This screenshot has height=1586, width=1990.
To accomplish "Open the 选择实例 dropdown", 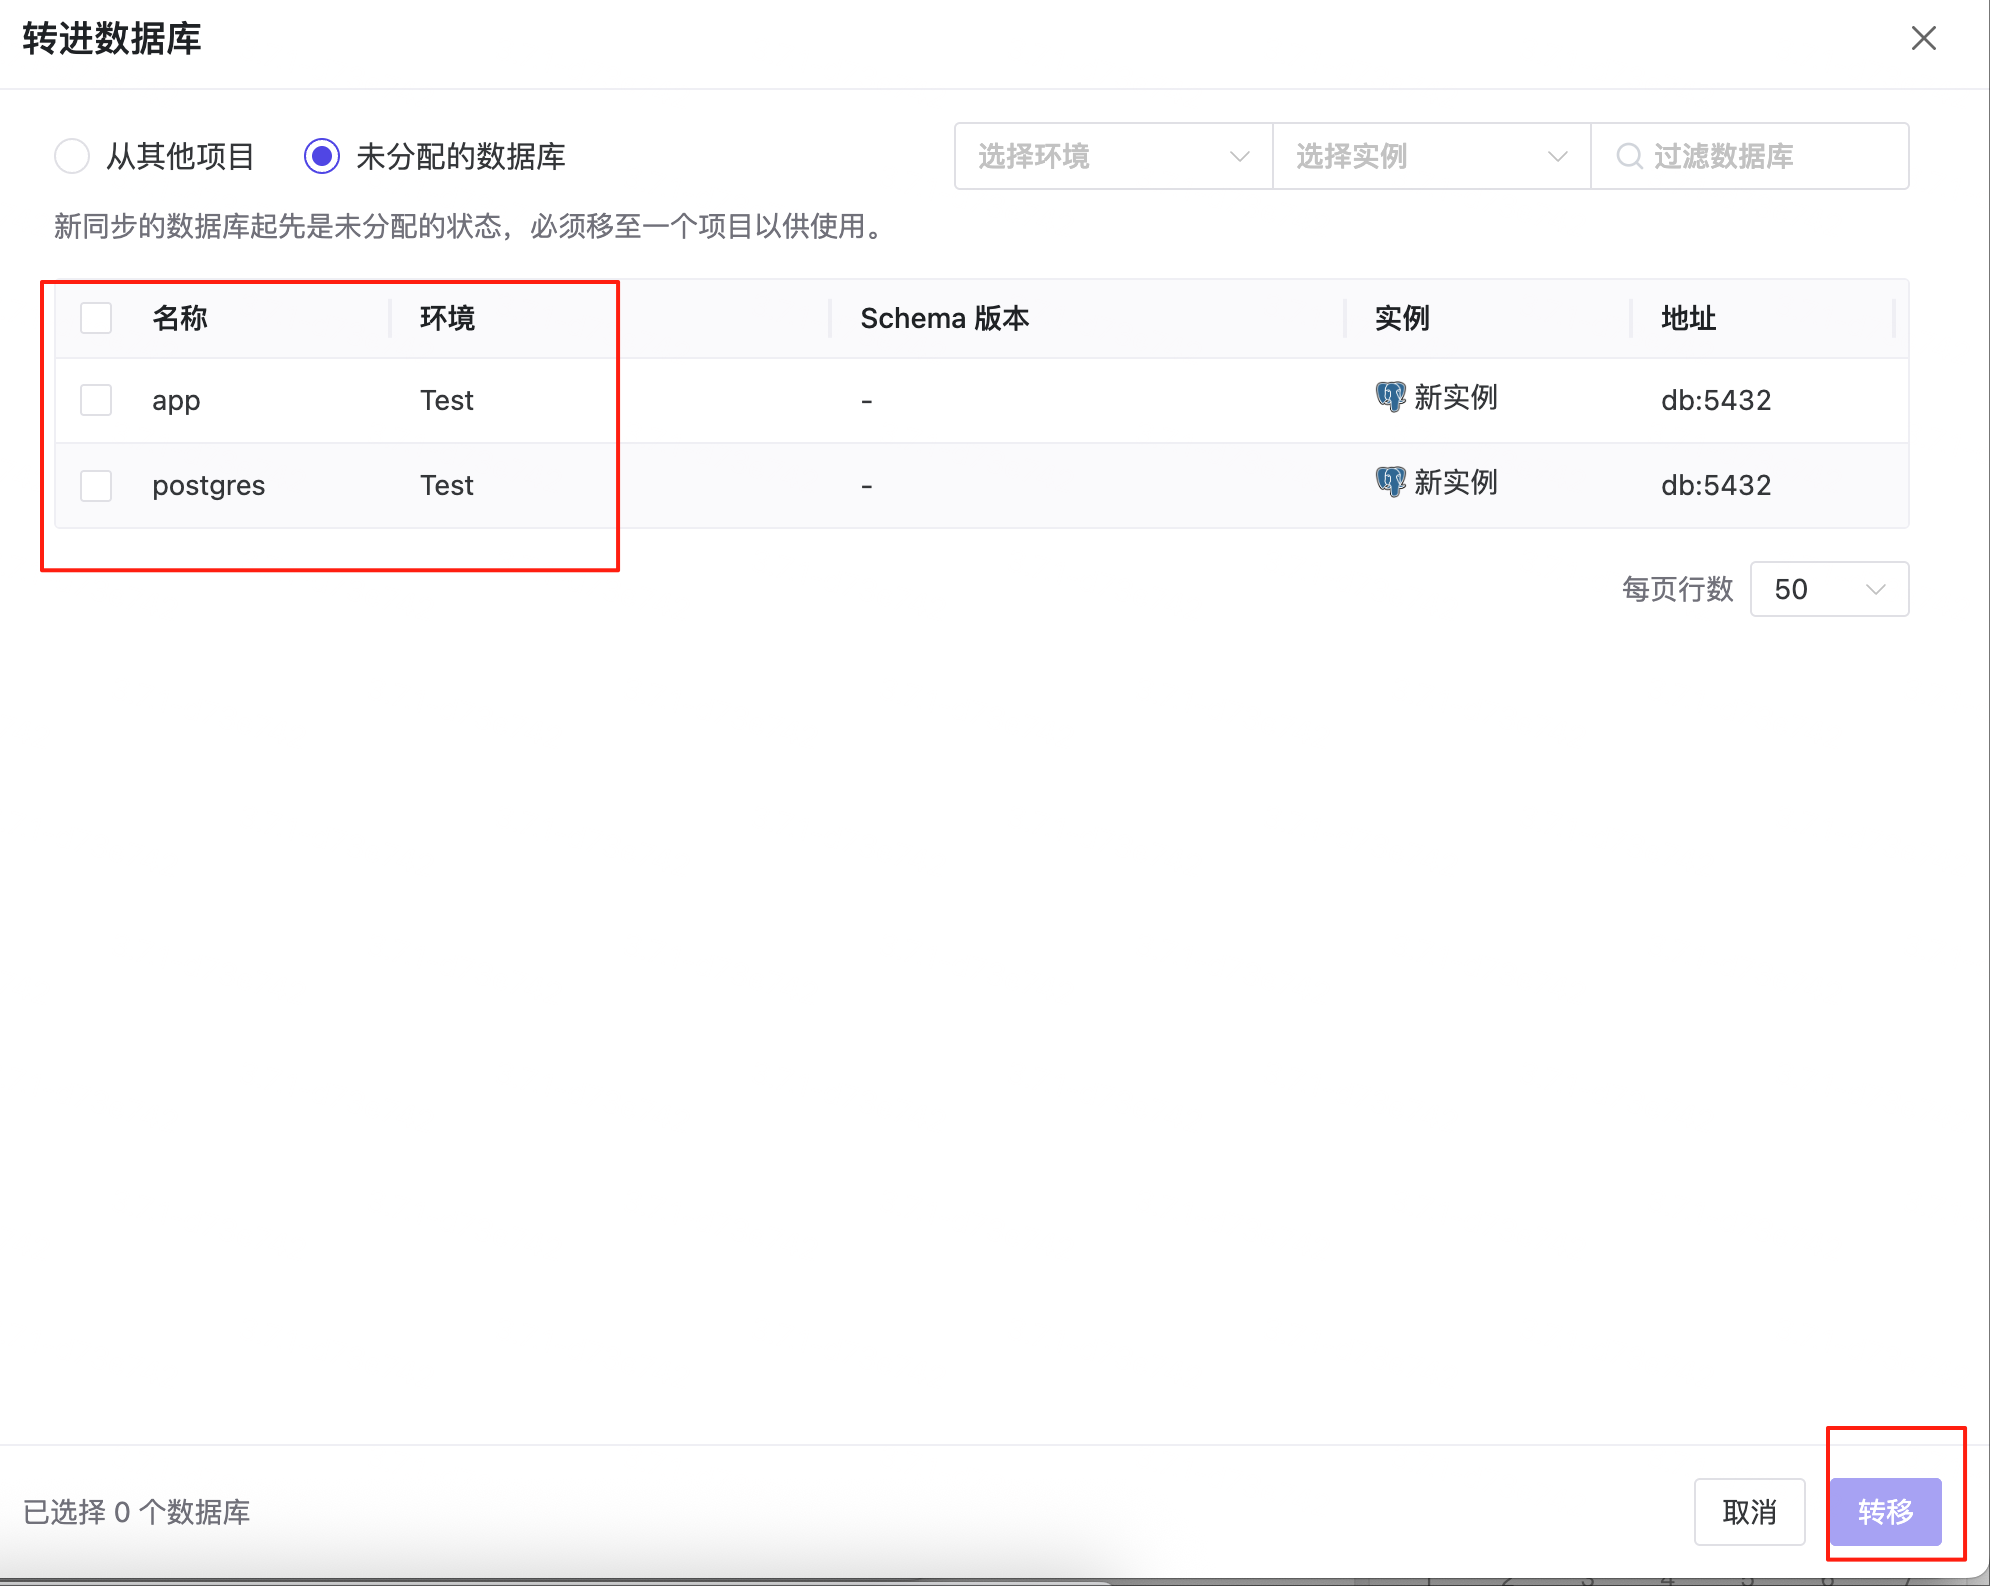I will (x=1431, y=156).
